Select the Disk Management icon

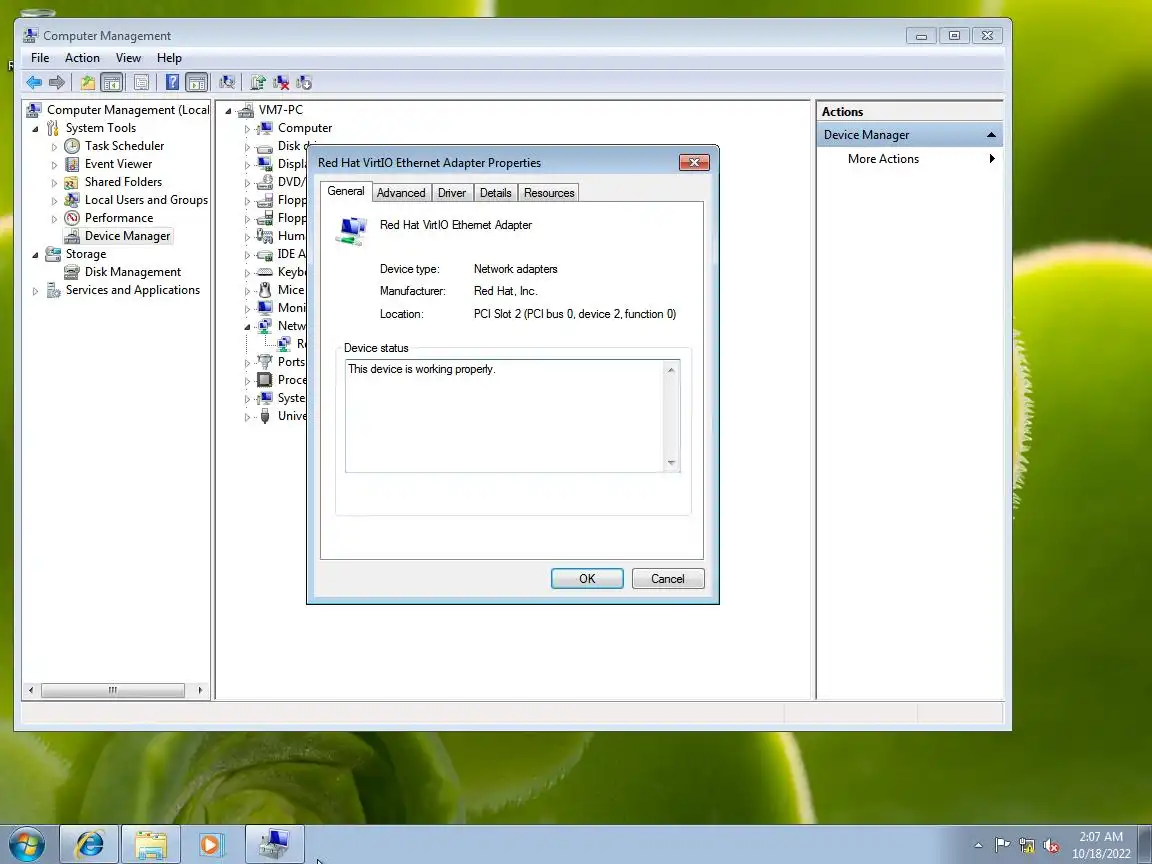click(x=72, y=272)
